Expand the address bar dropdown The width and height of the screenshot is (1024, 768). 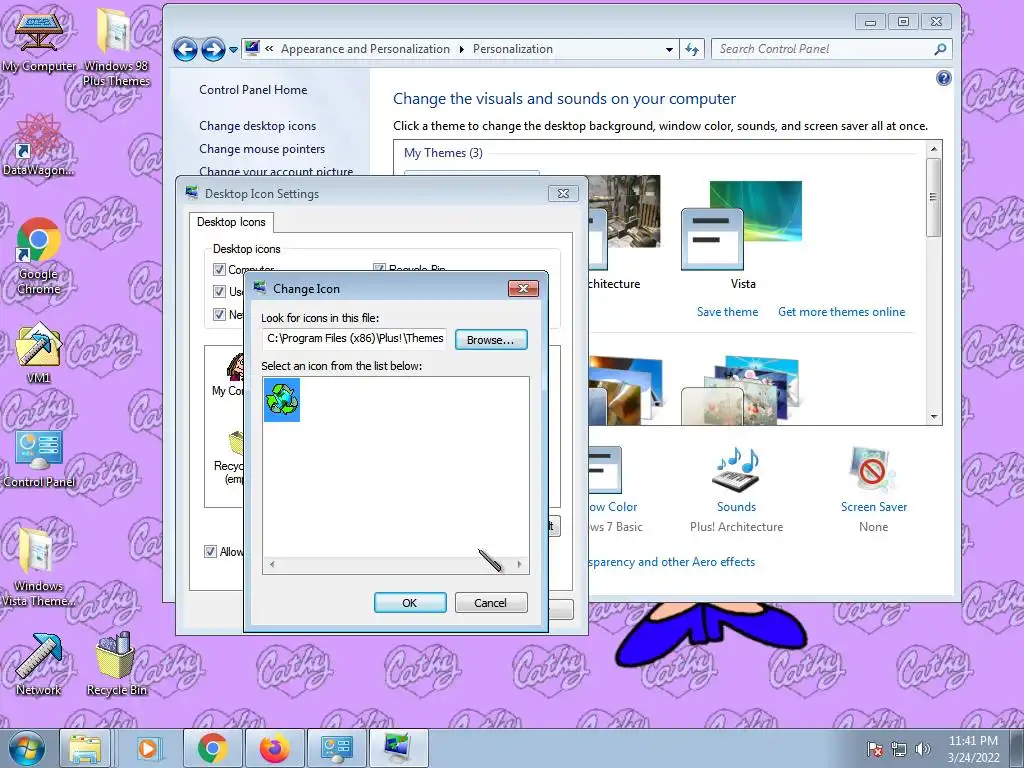(x=669, y=50)
